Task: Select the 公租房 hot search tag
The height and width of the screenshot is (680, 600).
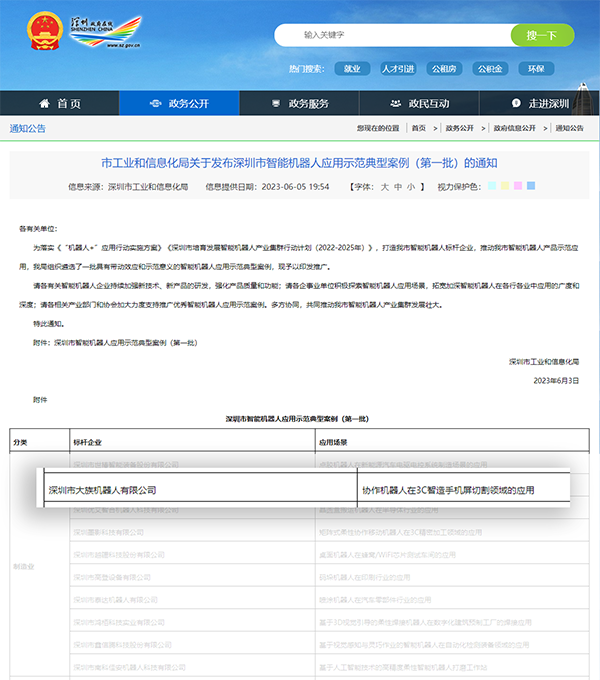Action: [444, 69]
